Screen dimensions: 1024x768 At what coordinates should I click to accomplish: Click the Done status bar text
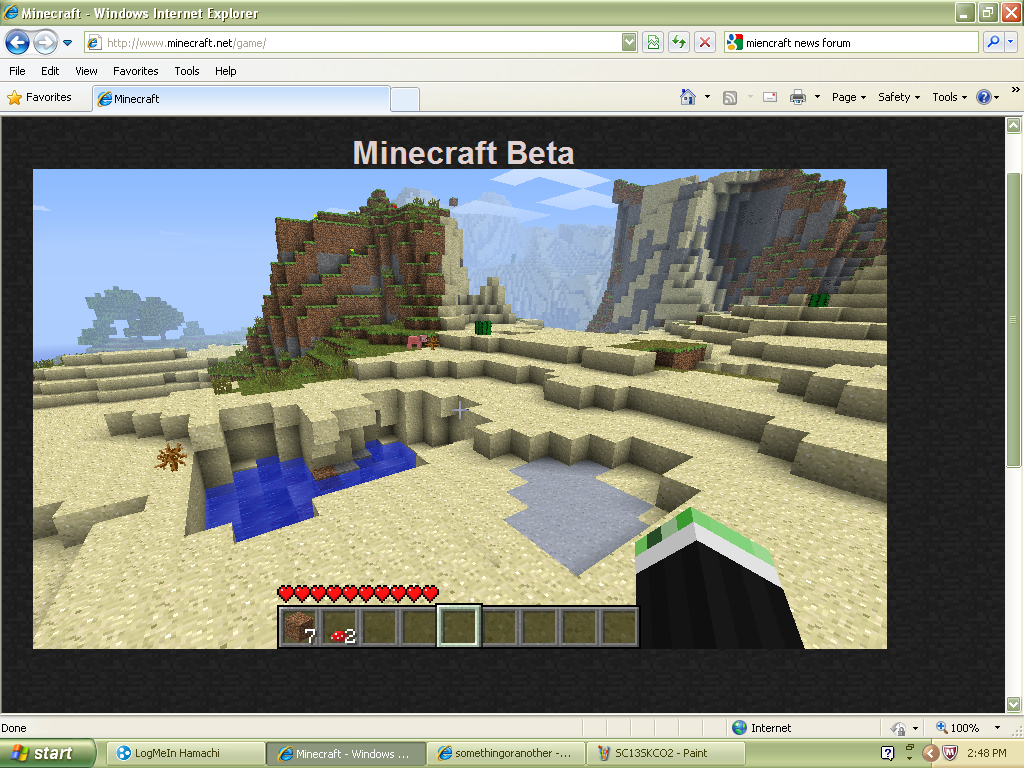14,728
